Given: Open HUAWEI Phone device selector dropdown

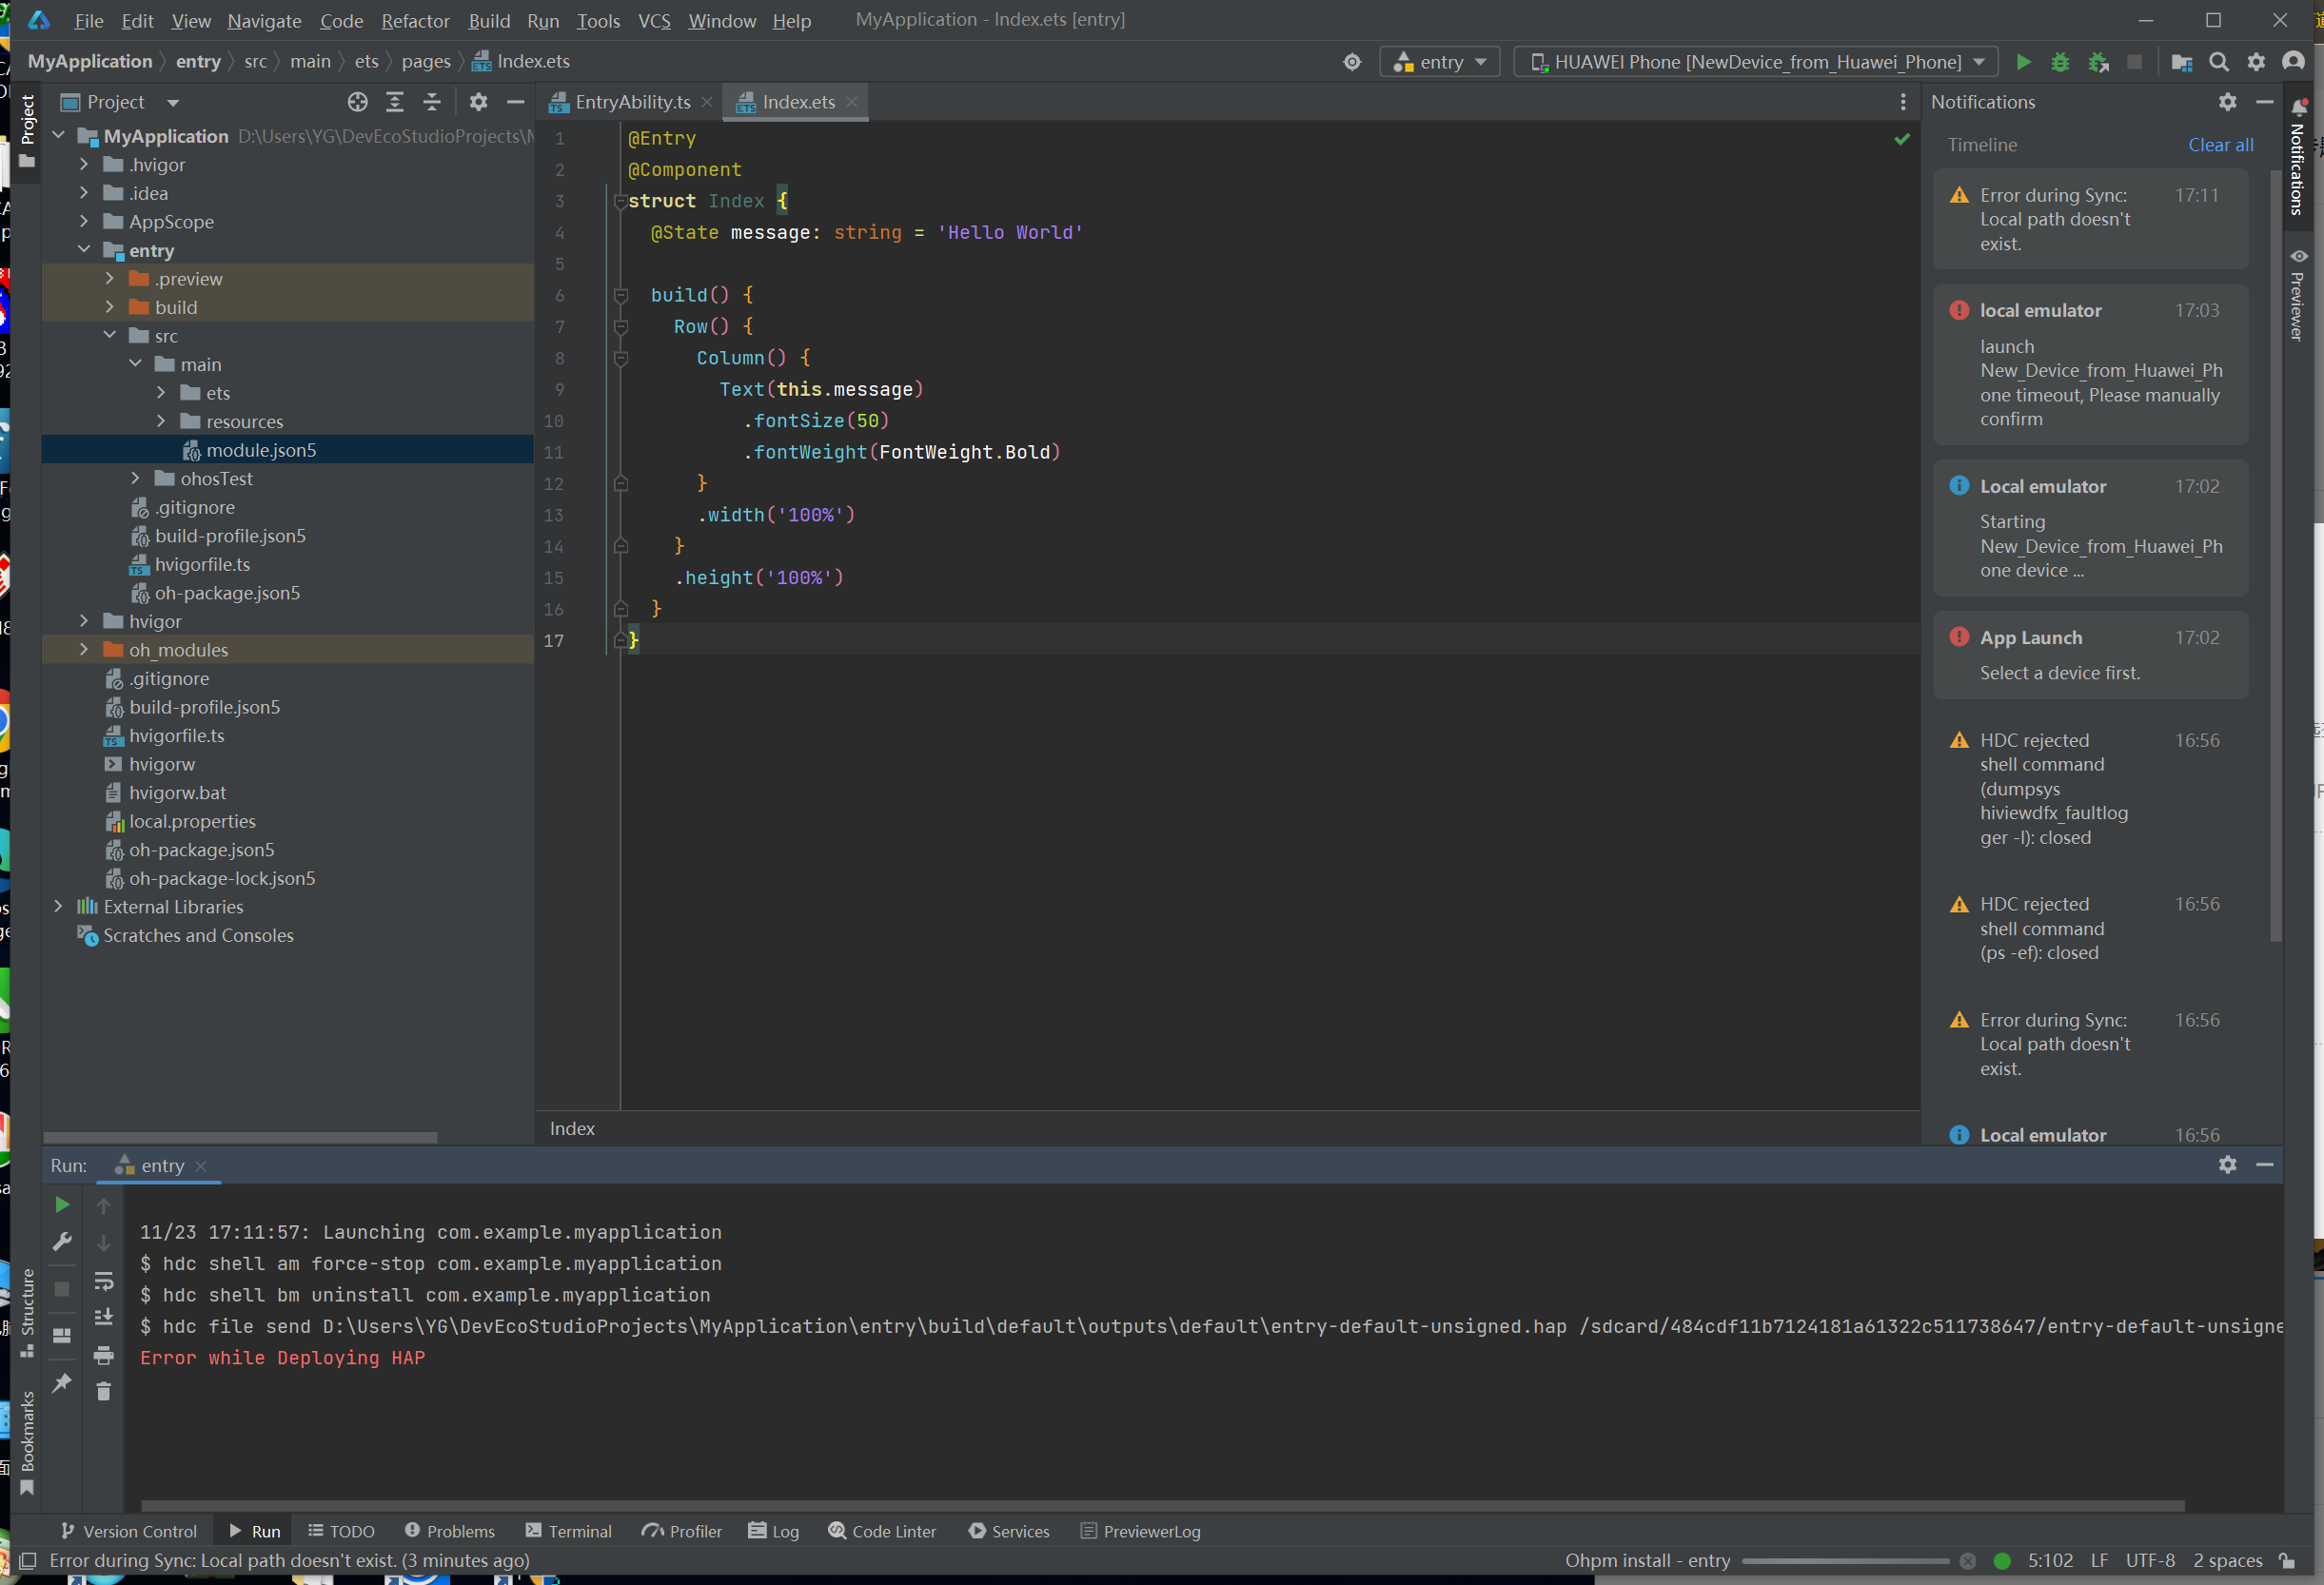Looking at the screenshot, I should [1756, 62].
